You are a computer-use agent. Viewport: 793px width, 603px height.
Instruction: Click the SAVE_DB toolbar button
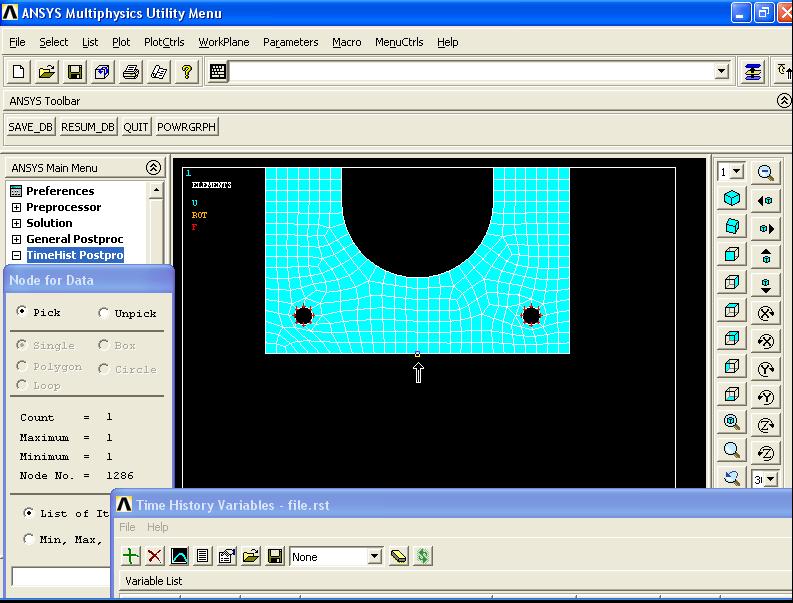[30, 127]
